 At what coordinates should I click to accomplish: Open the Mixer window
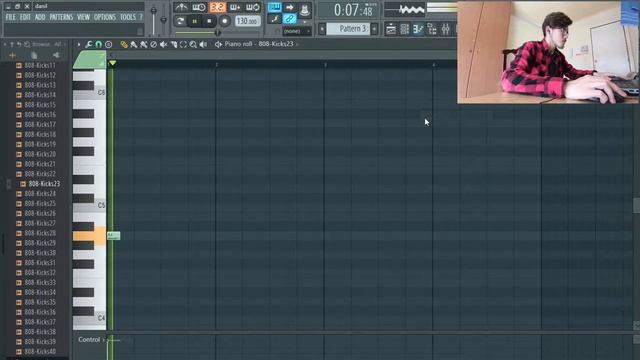click(445, 29)
